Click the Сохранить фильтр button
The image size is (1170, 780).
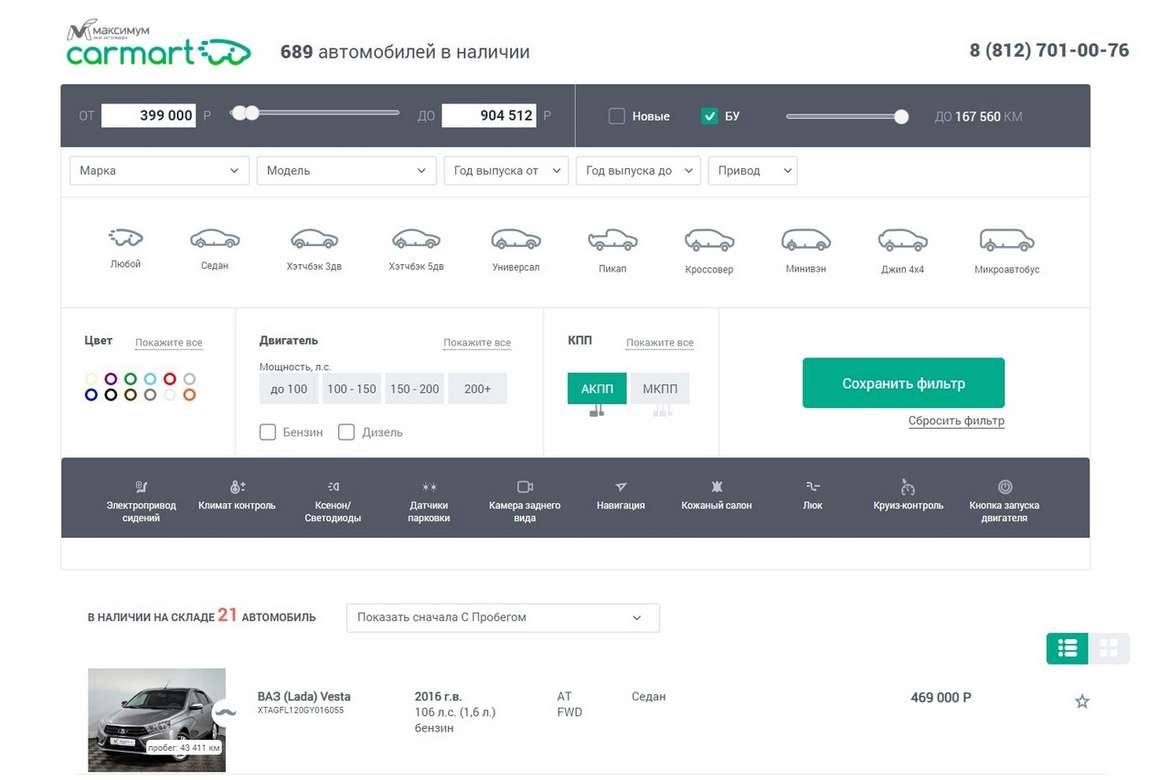tap(903, 383)
